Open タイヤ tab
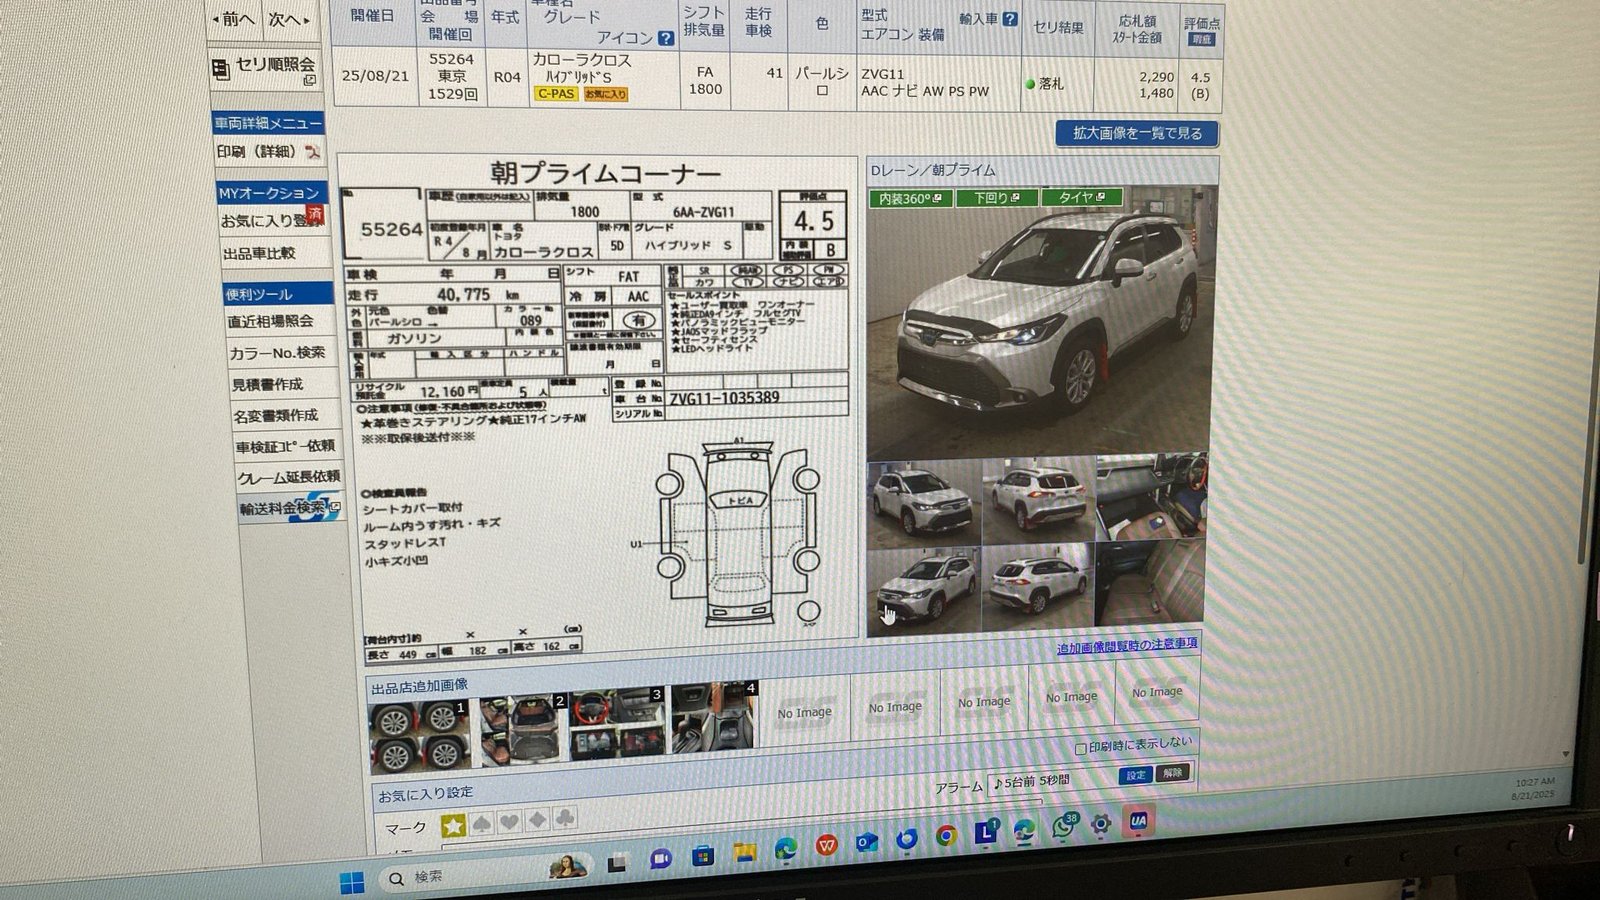Screen dimensions: 1600x900 pyautogui.click(x=1082, y=197)
